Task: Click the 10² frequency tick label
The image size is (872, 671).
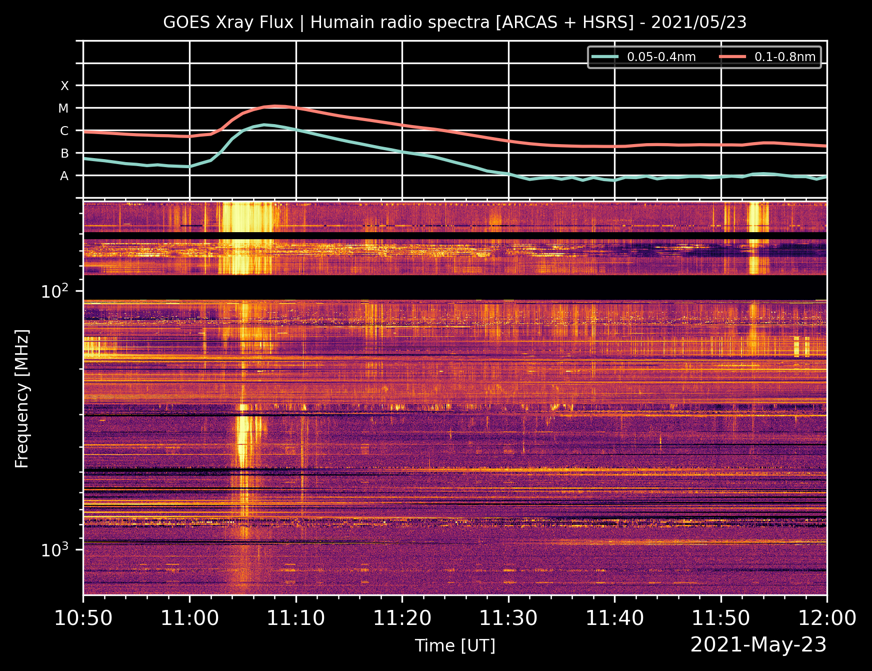Action: (55, 291)
